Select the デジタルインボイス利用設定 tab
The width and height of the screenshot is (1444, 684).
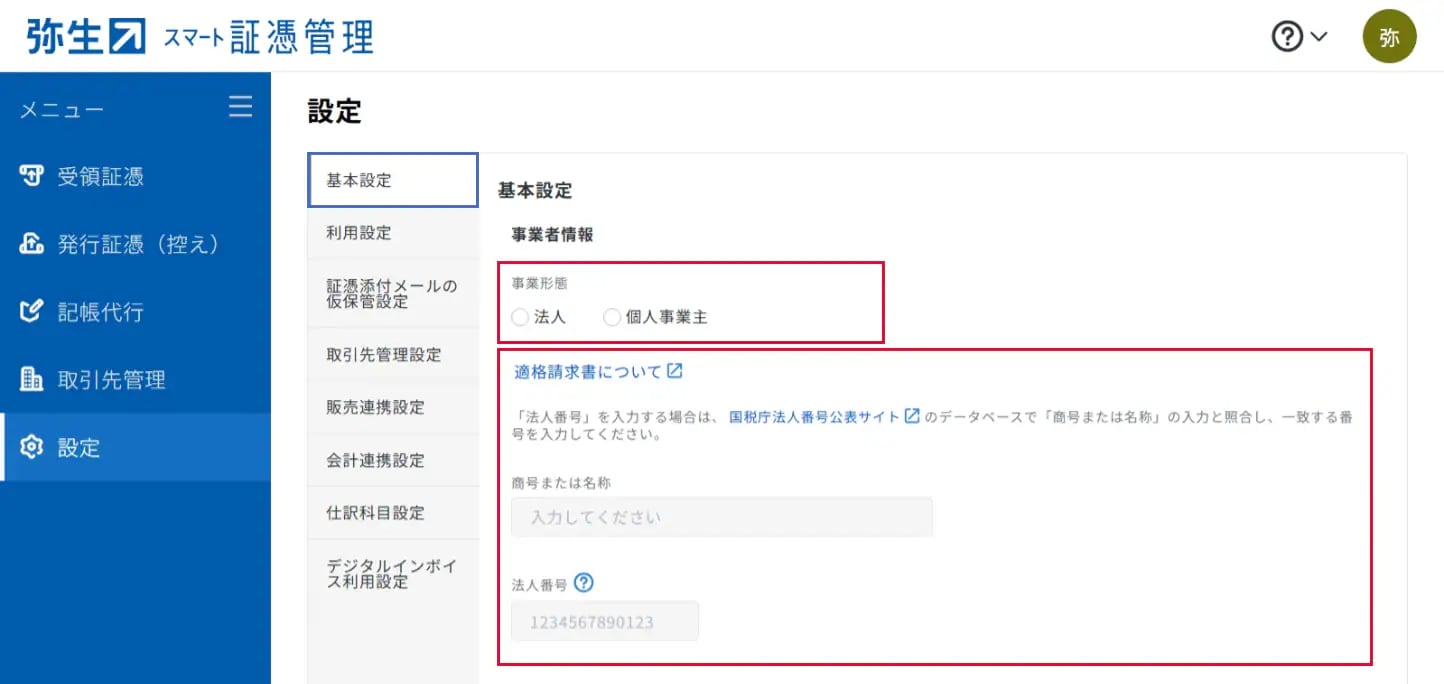click(x=391, y=573)
